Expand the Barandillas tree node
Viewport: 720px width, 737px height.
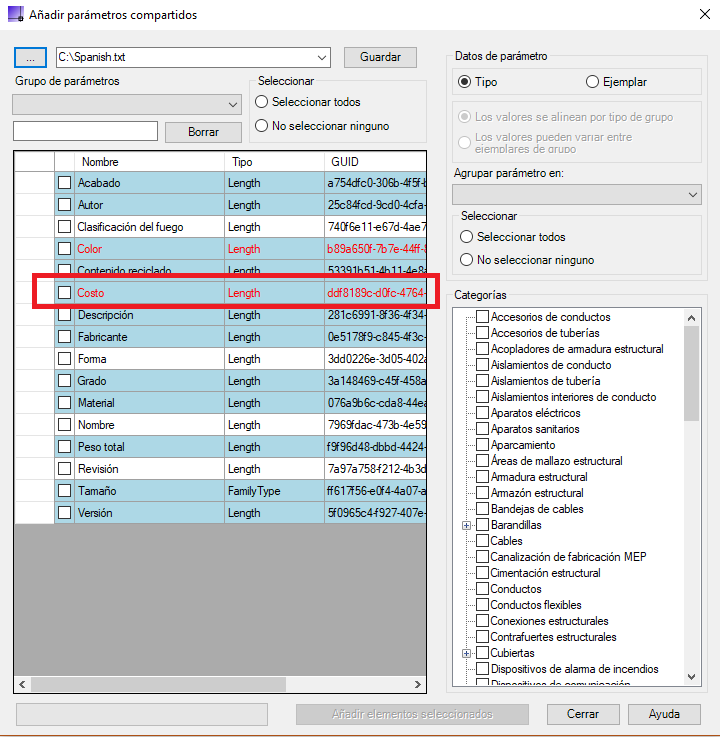pos(466,525)
